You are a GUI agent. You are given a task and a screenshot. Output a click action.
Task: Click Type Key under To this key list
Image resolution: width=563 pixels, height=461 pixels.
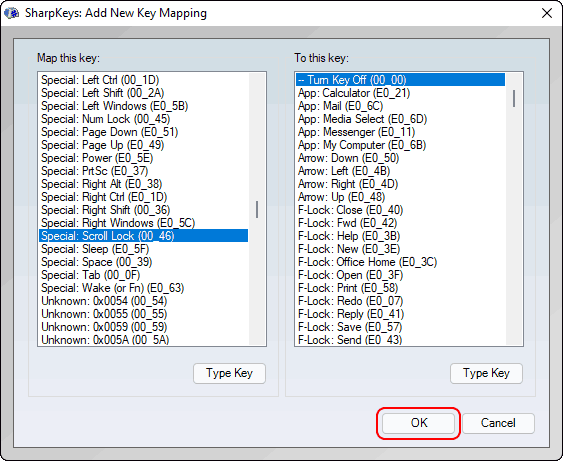[486, 373]
